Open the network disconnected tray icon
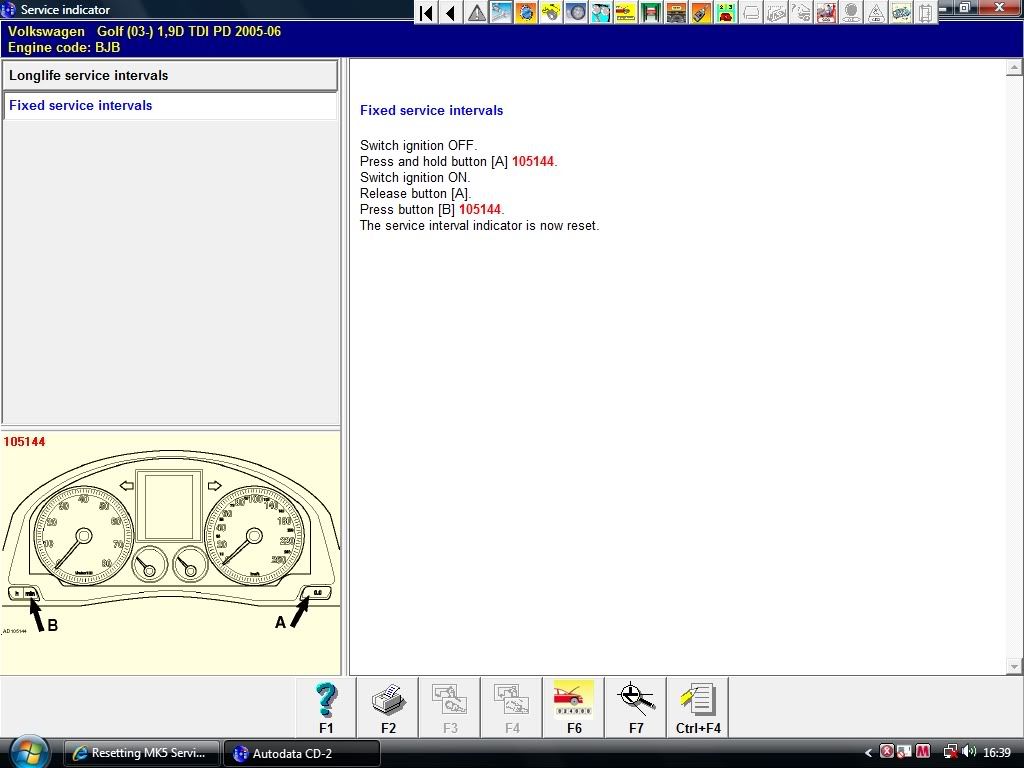This screenshot has width=1024, height=768. pos(951,752)
